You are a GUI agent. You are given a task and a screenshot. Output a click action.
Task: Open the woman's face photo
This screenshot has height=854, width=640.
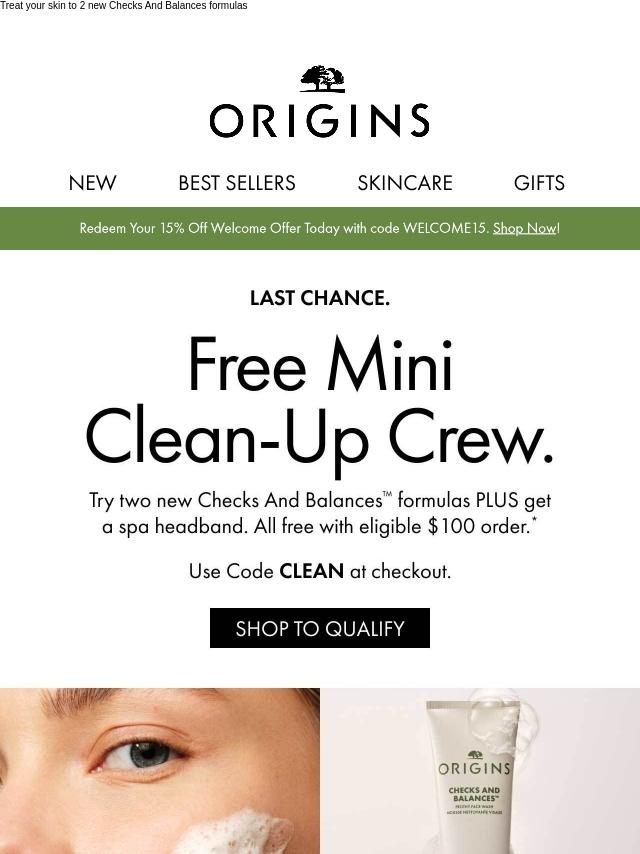click(160, 771)
